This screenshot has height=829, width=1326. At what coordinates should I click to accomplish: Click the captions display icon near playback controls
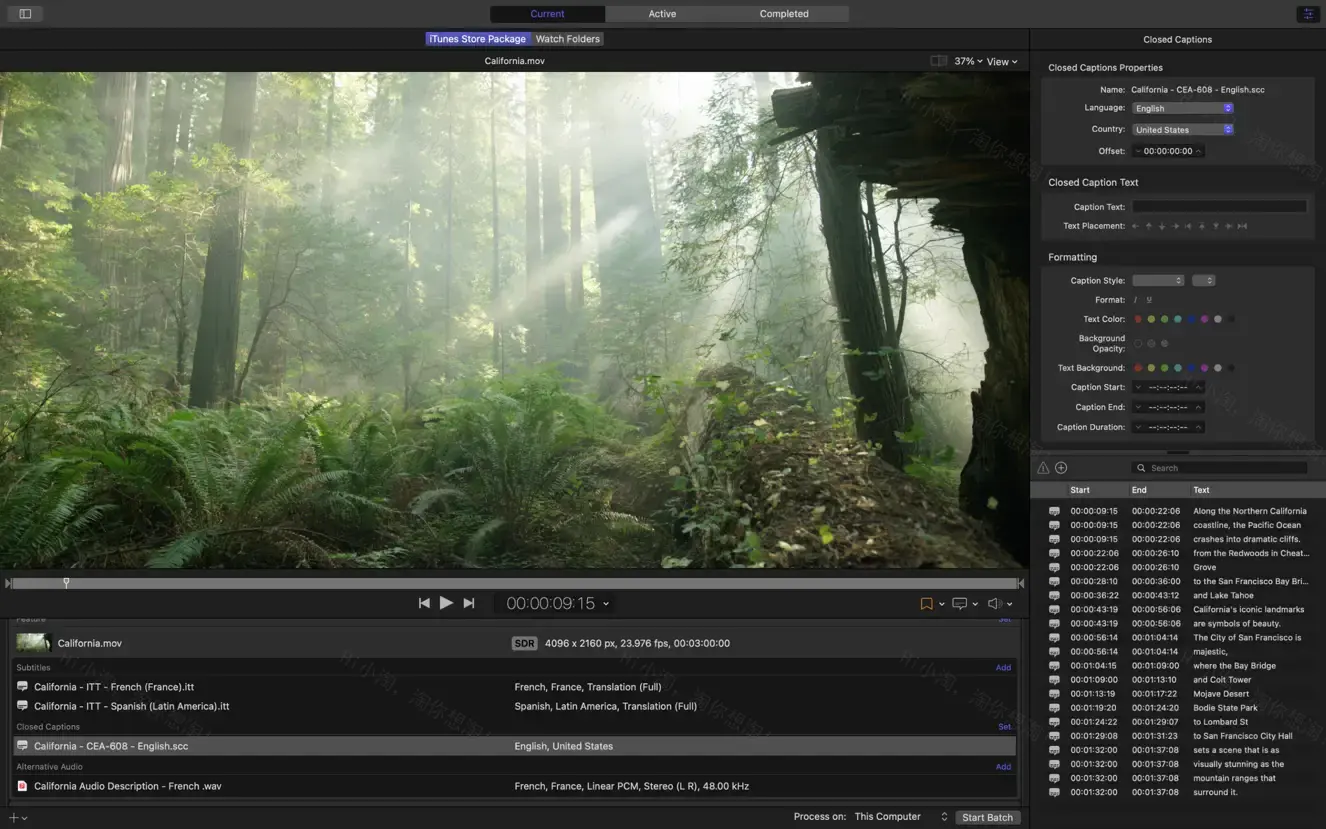958,603
